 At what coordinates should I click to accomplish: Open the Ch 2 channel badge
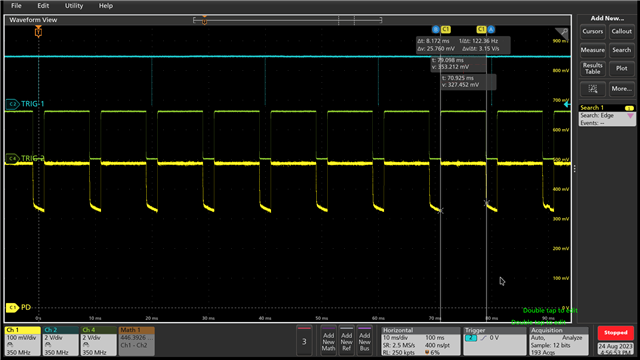(60, 341)
